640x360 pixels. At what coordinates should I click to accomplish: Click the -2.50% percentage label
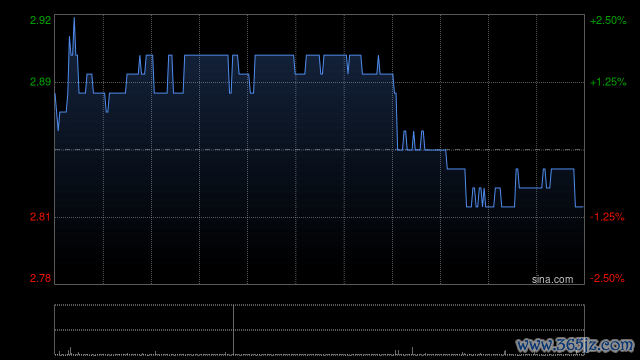click(607, 278)
